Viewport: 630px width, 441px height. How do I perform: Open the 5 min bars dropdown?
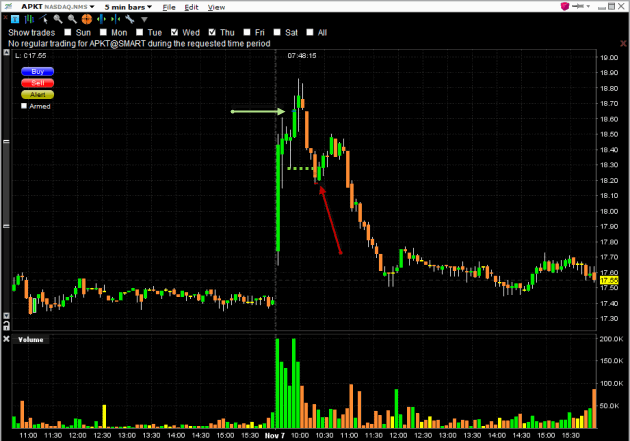coord(149,7)
